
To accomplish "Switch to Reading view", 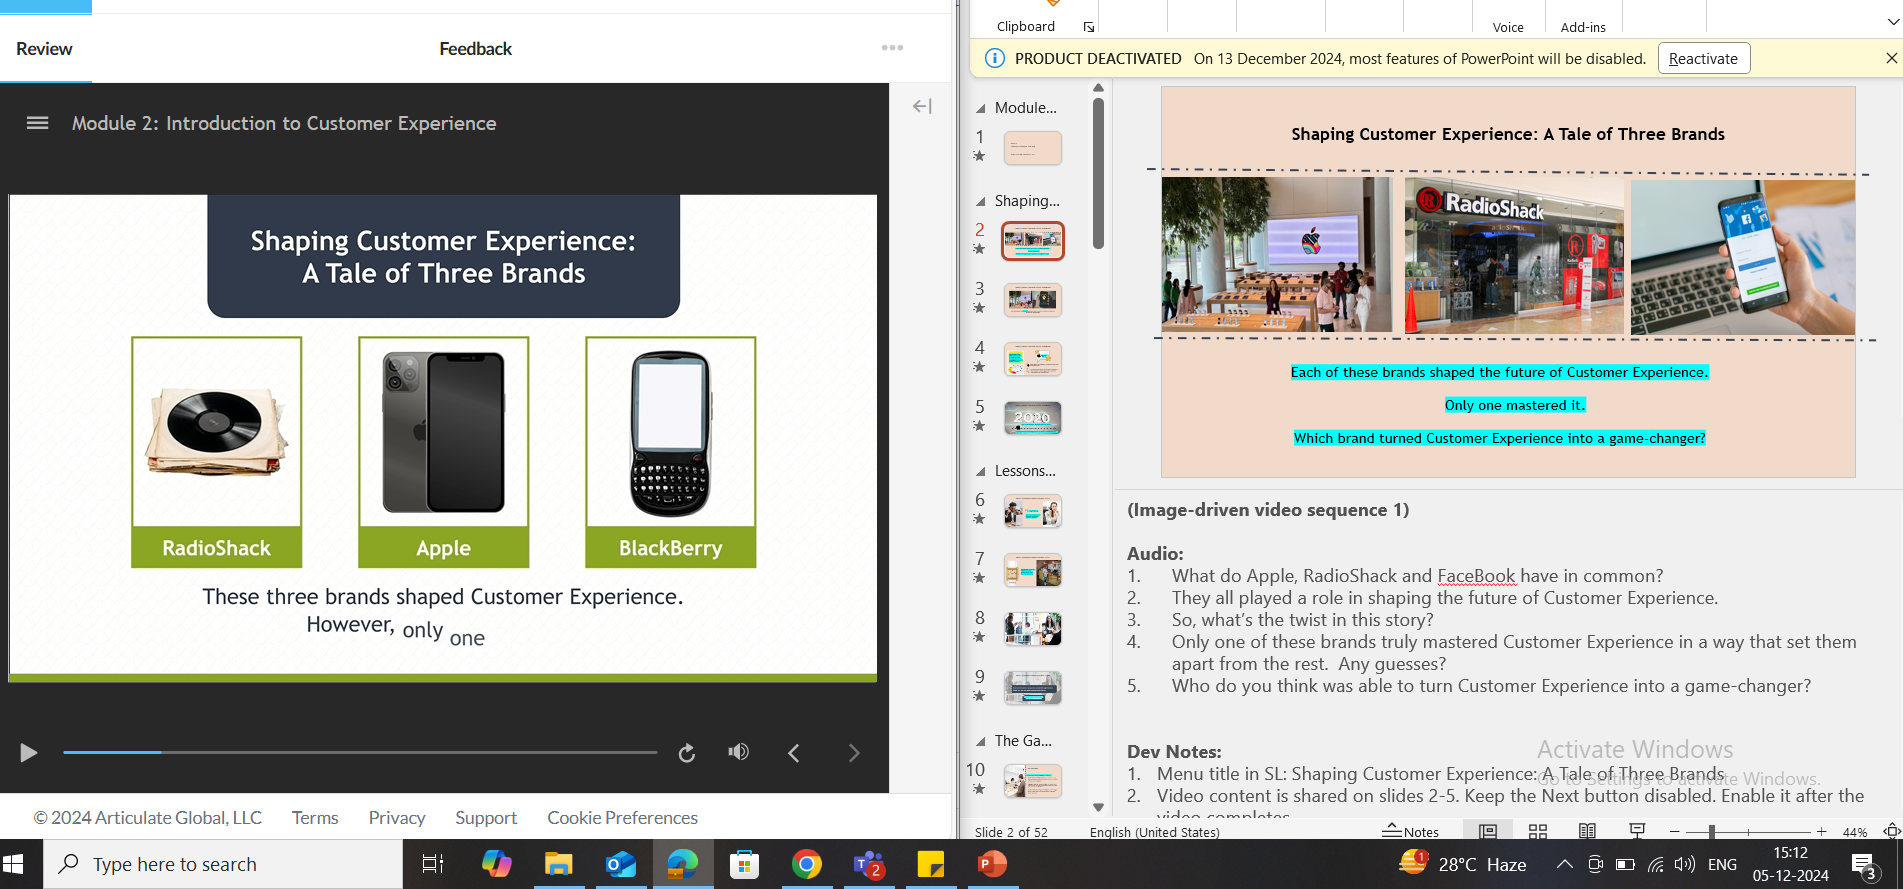I will 1587,831.
